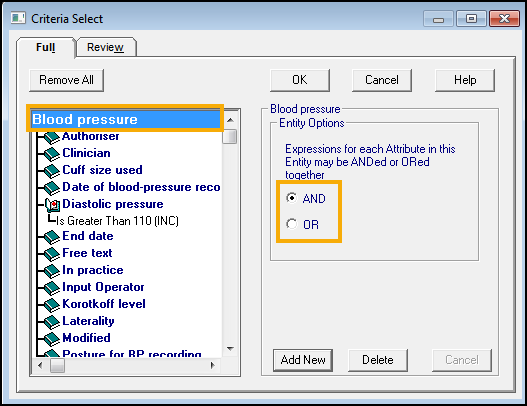
Task: Select Is Greater Than 110 (INC) expression
Action: click(x=118, y=221)
